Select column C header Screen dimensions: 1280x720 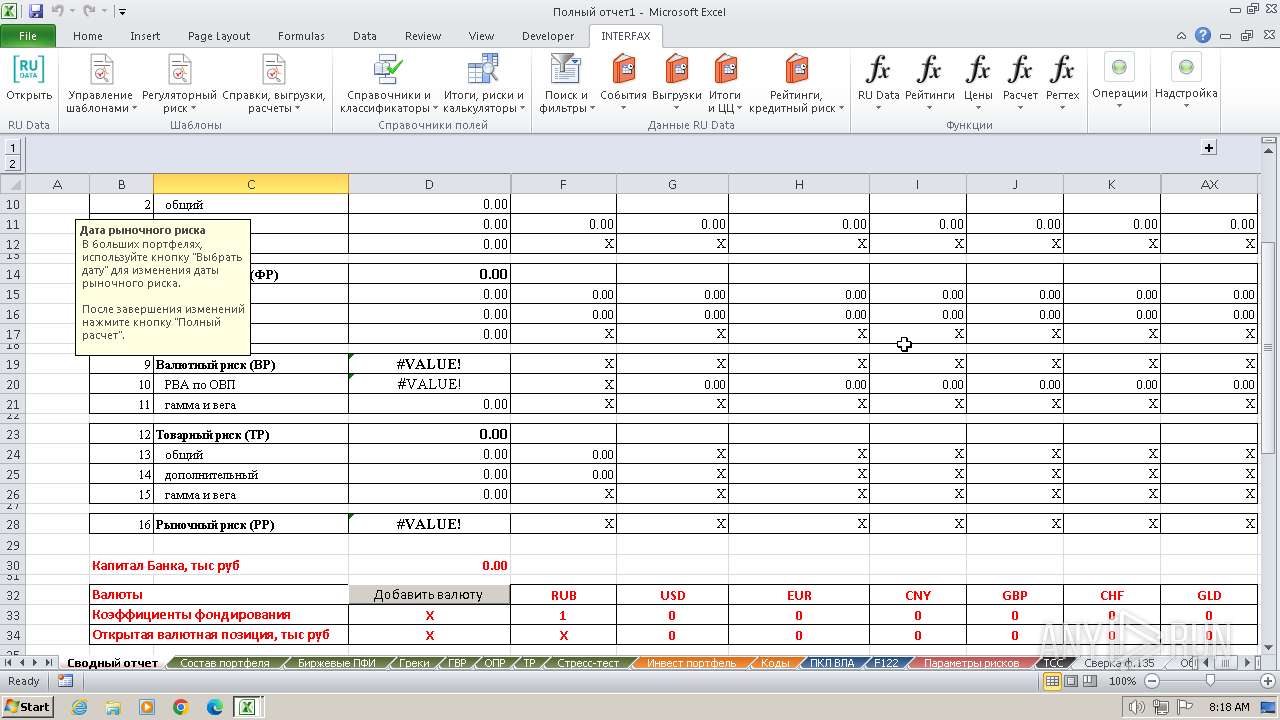pyautogui.click(x=251, y=184)
